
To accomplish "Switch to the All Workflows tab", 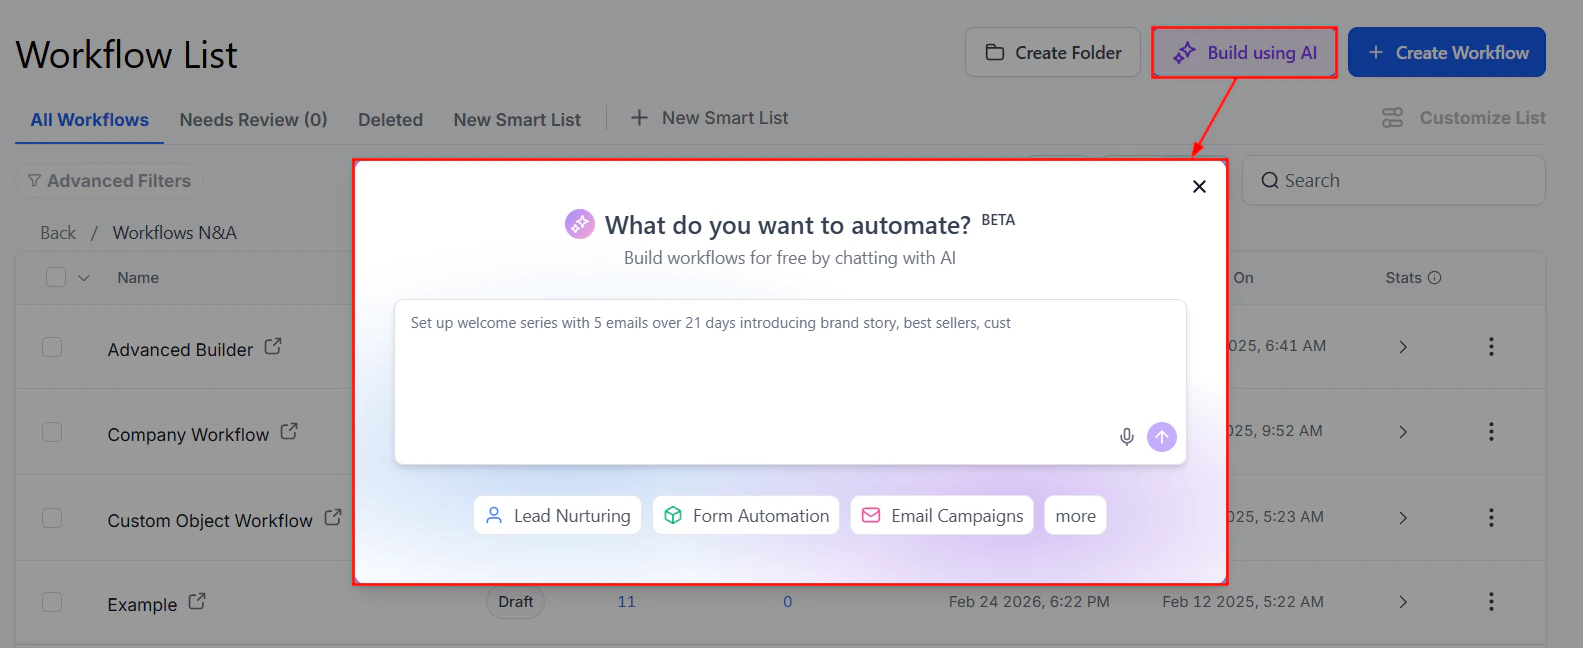I will pyautogui.click(x=89, y=120).
